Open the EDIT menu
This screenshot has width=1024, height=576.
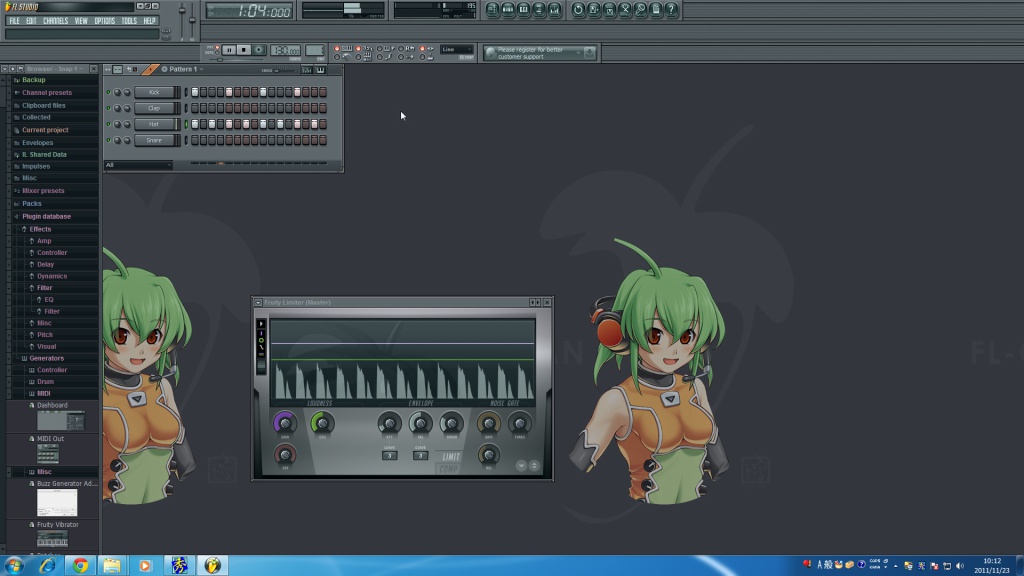31,21
